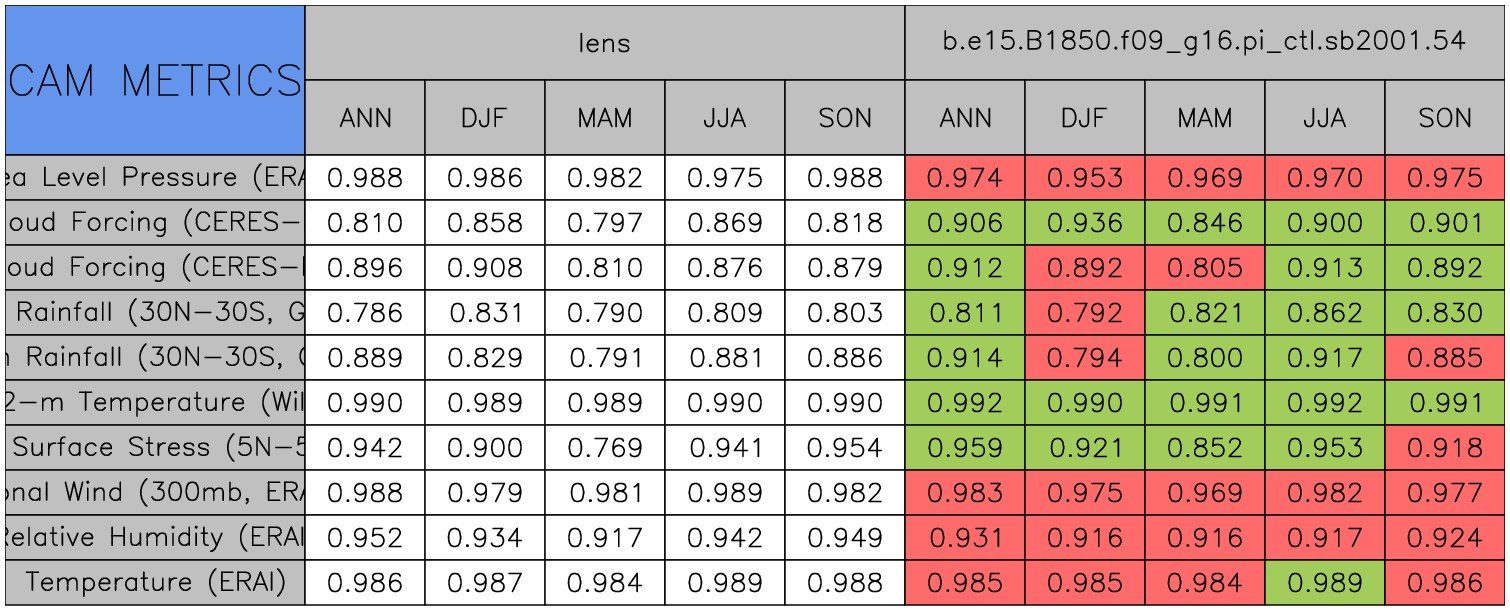Click the 2-m Temperature row label
This screenshot has height=611, width=1510.
[x=155, y=402]
